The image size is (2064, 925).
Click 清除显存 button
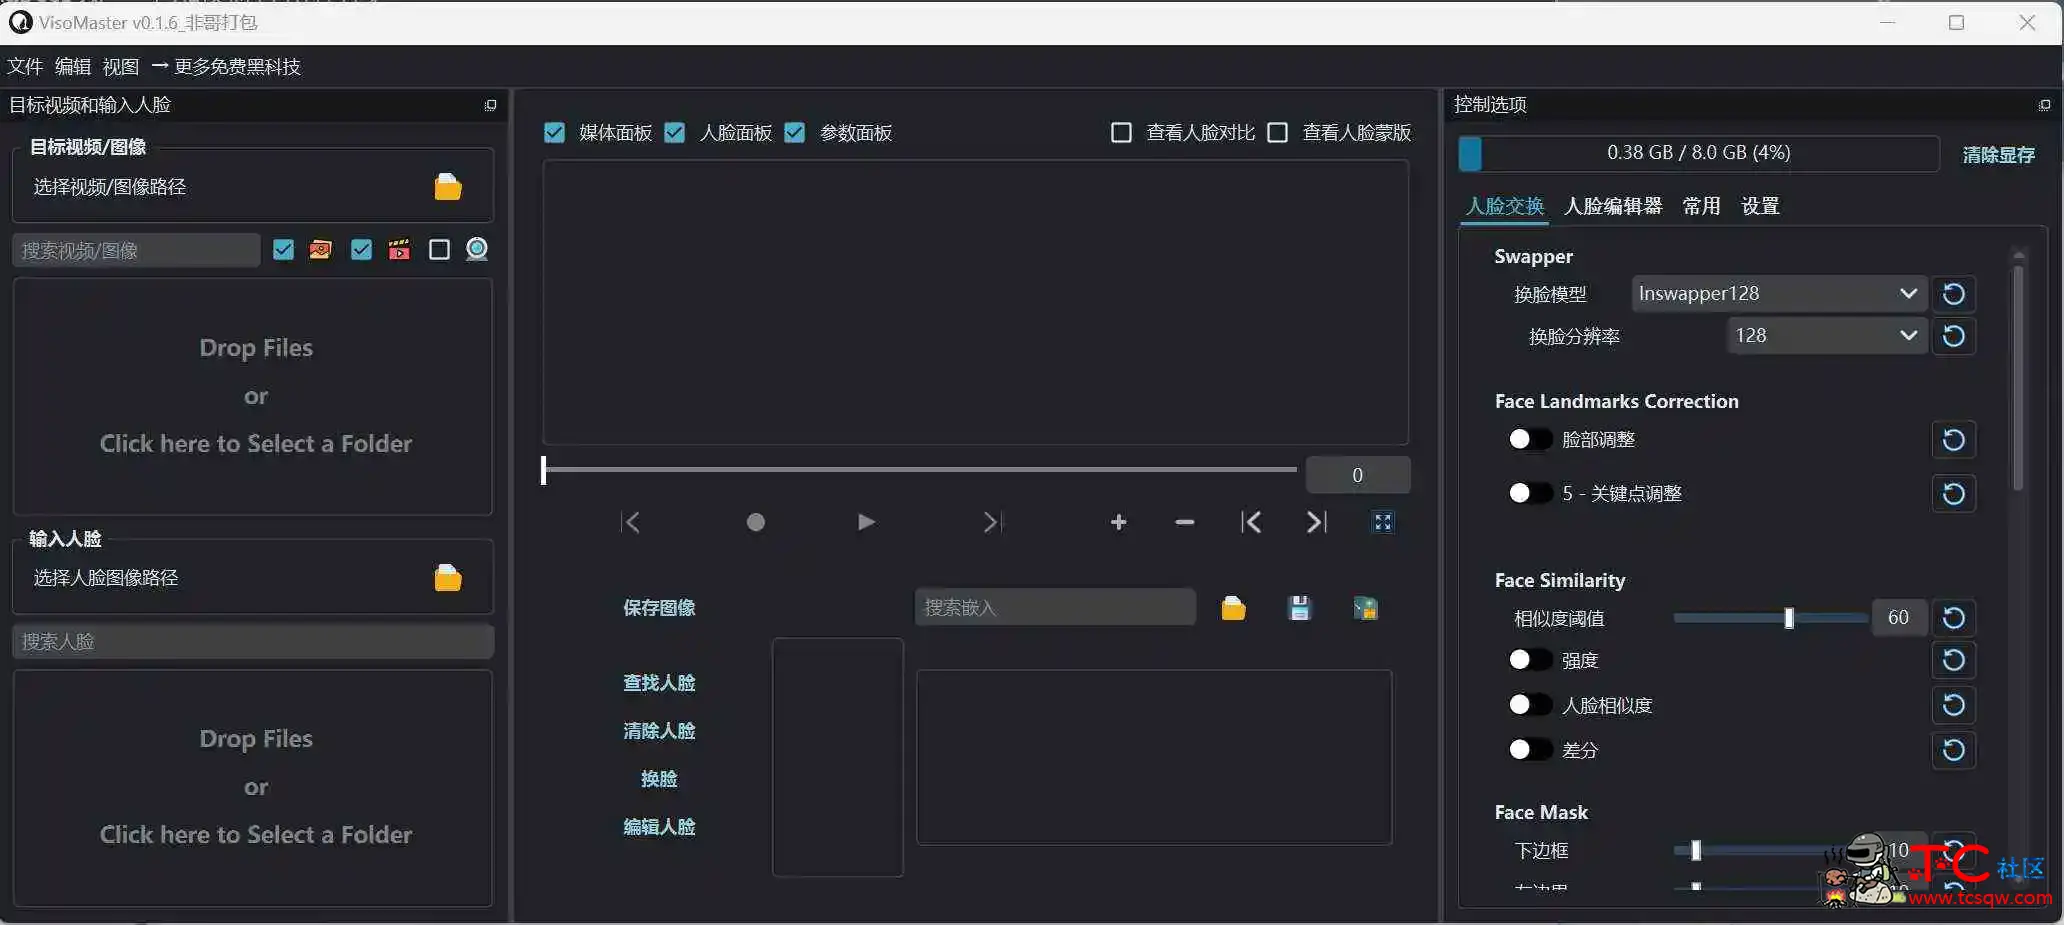pyautogui.click(x=1998, y=155)
